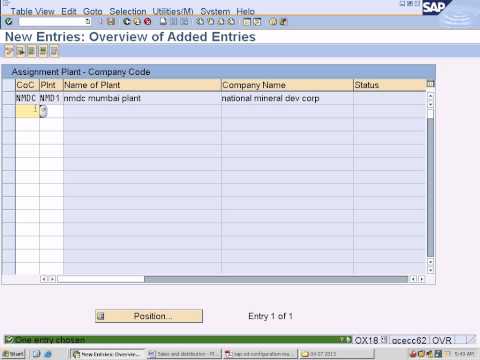The image size is (480, 360).
Task: Click the Name of Plant column header
Action: pos(142,85)
